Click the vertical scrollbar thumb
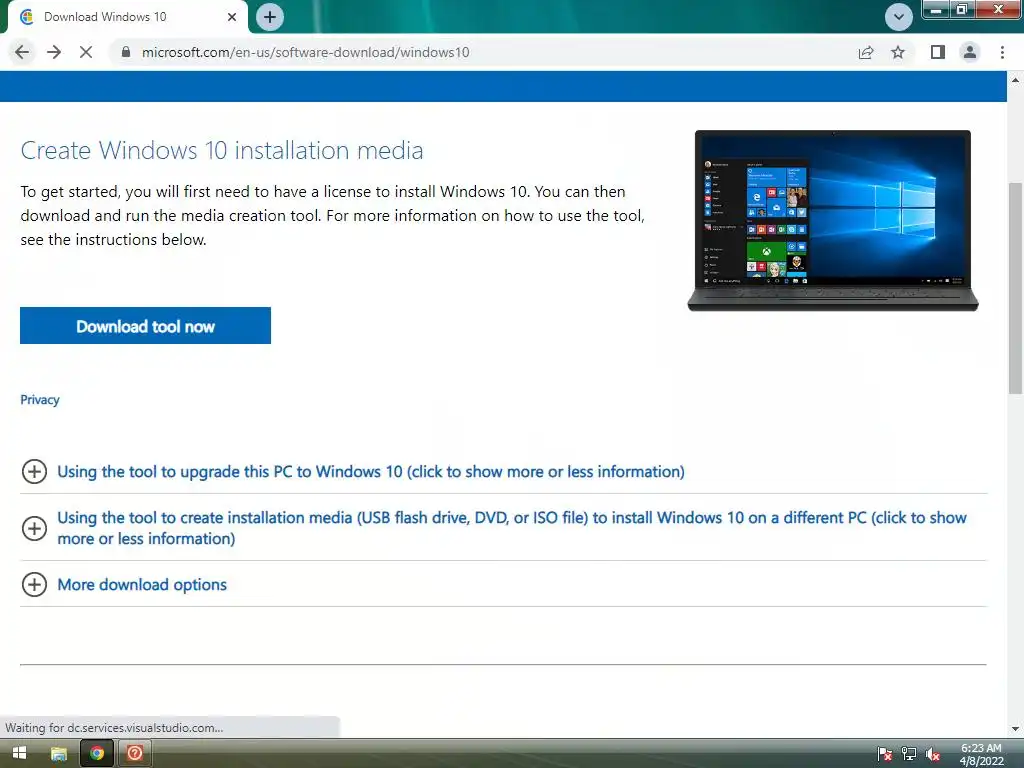The height and width of the screenshot is (768, 1024). tap(1015, 287)
